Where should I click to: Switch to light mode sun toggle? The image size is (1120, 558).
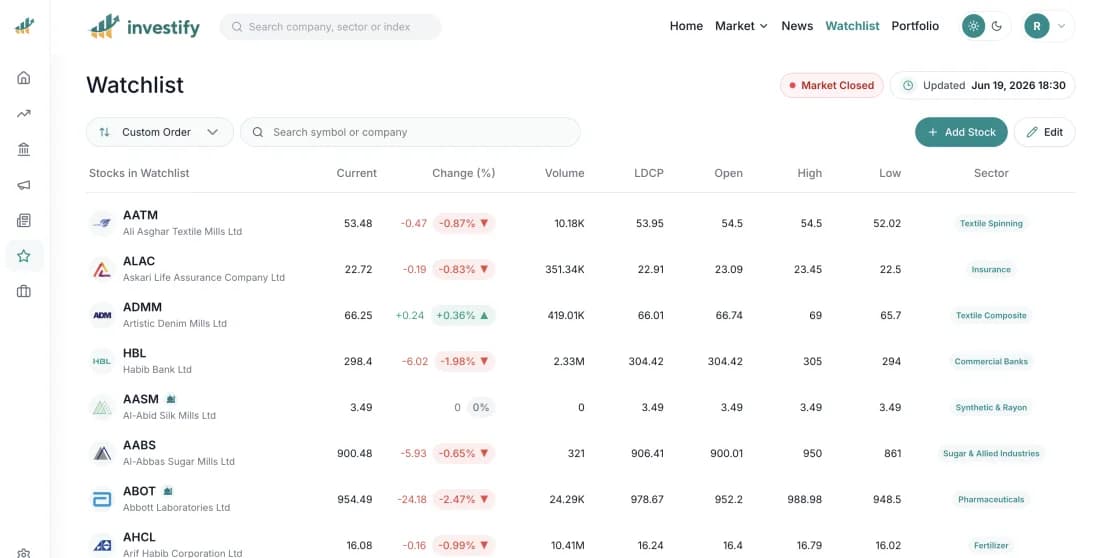click(972, 26)
